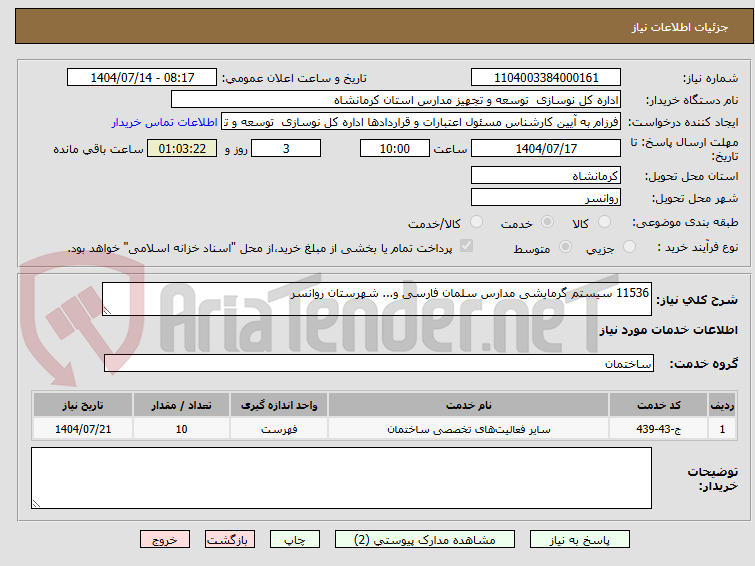The height and width of the screenshot is (566, 755).
Task: Select the جزیی purchase type radio
Action: pos(629,247)
